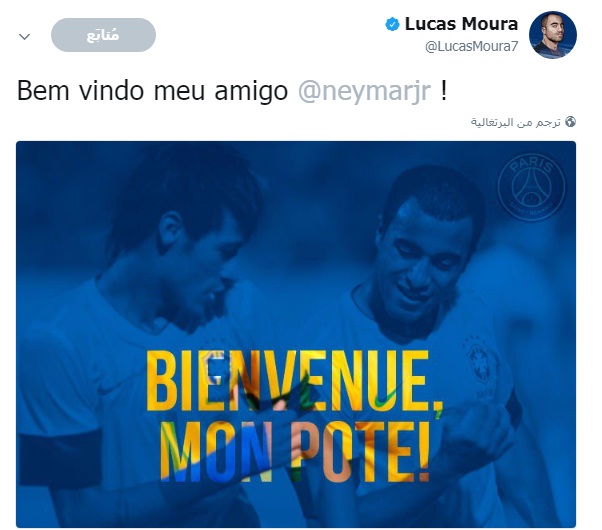Click the BIENVENUE headline in the image
The image size is (602, 530).
pos(295,381)
